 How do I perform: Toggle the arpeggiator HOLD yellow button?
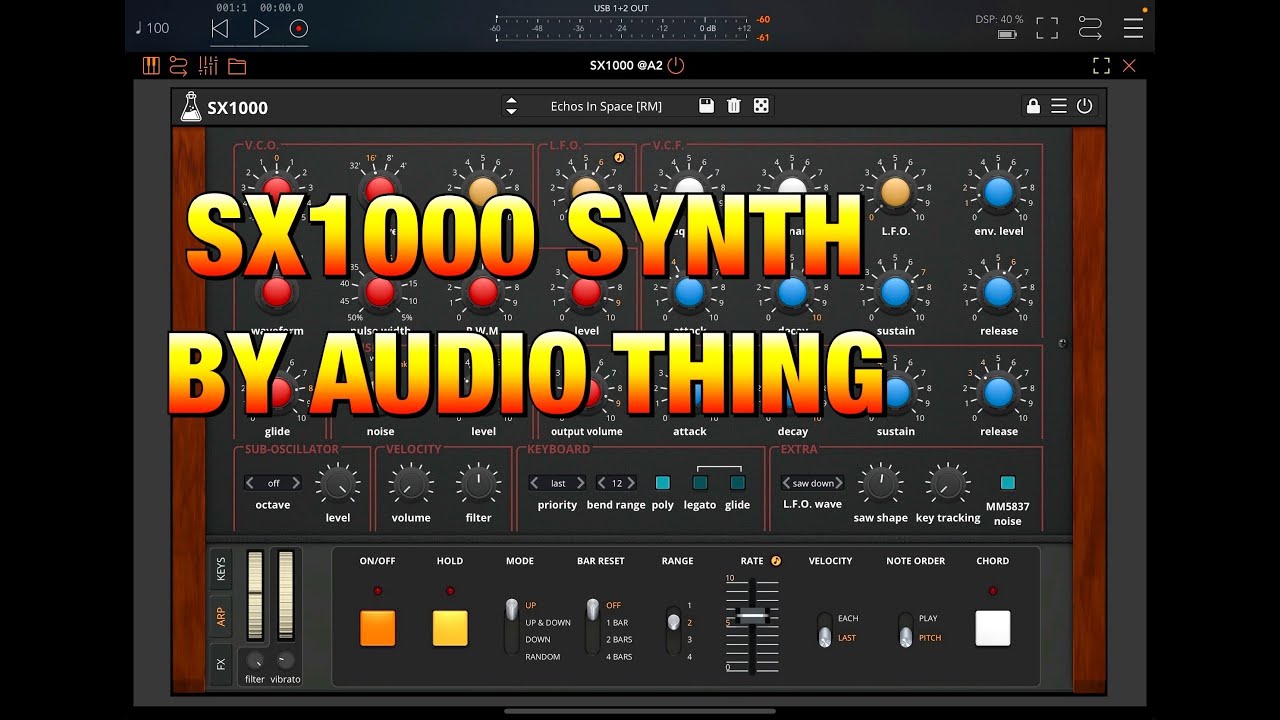coord(450,628)
